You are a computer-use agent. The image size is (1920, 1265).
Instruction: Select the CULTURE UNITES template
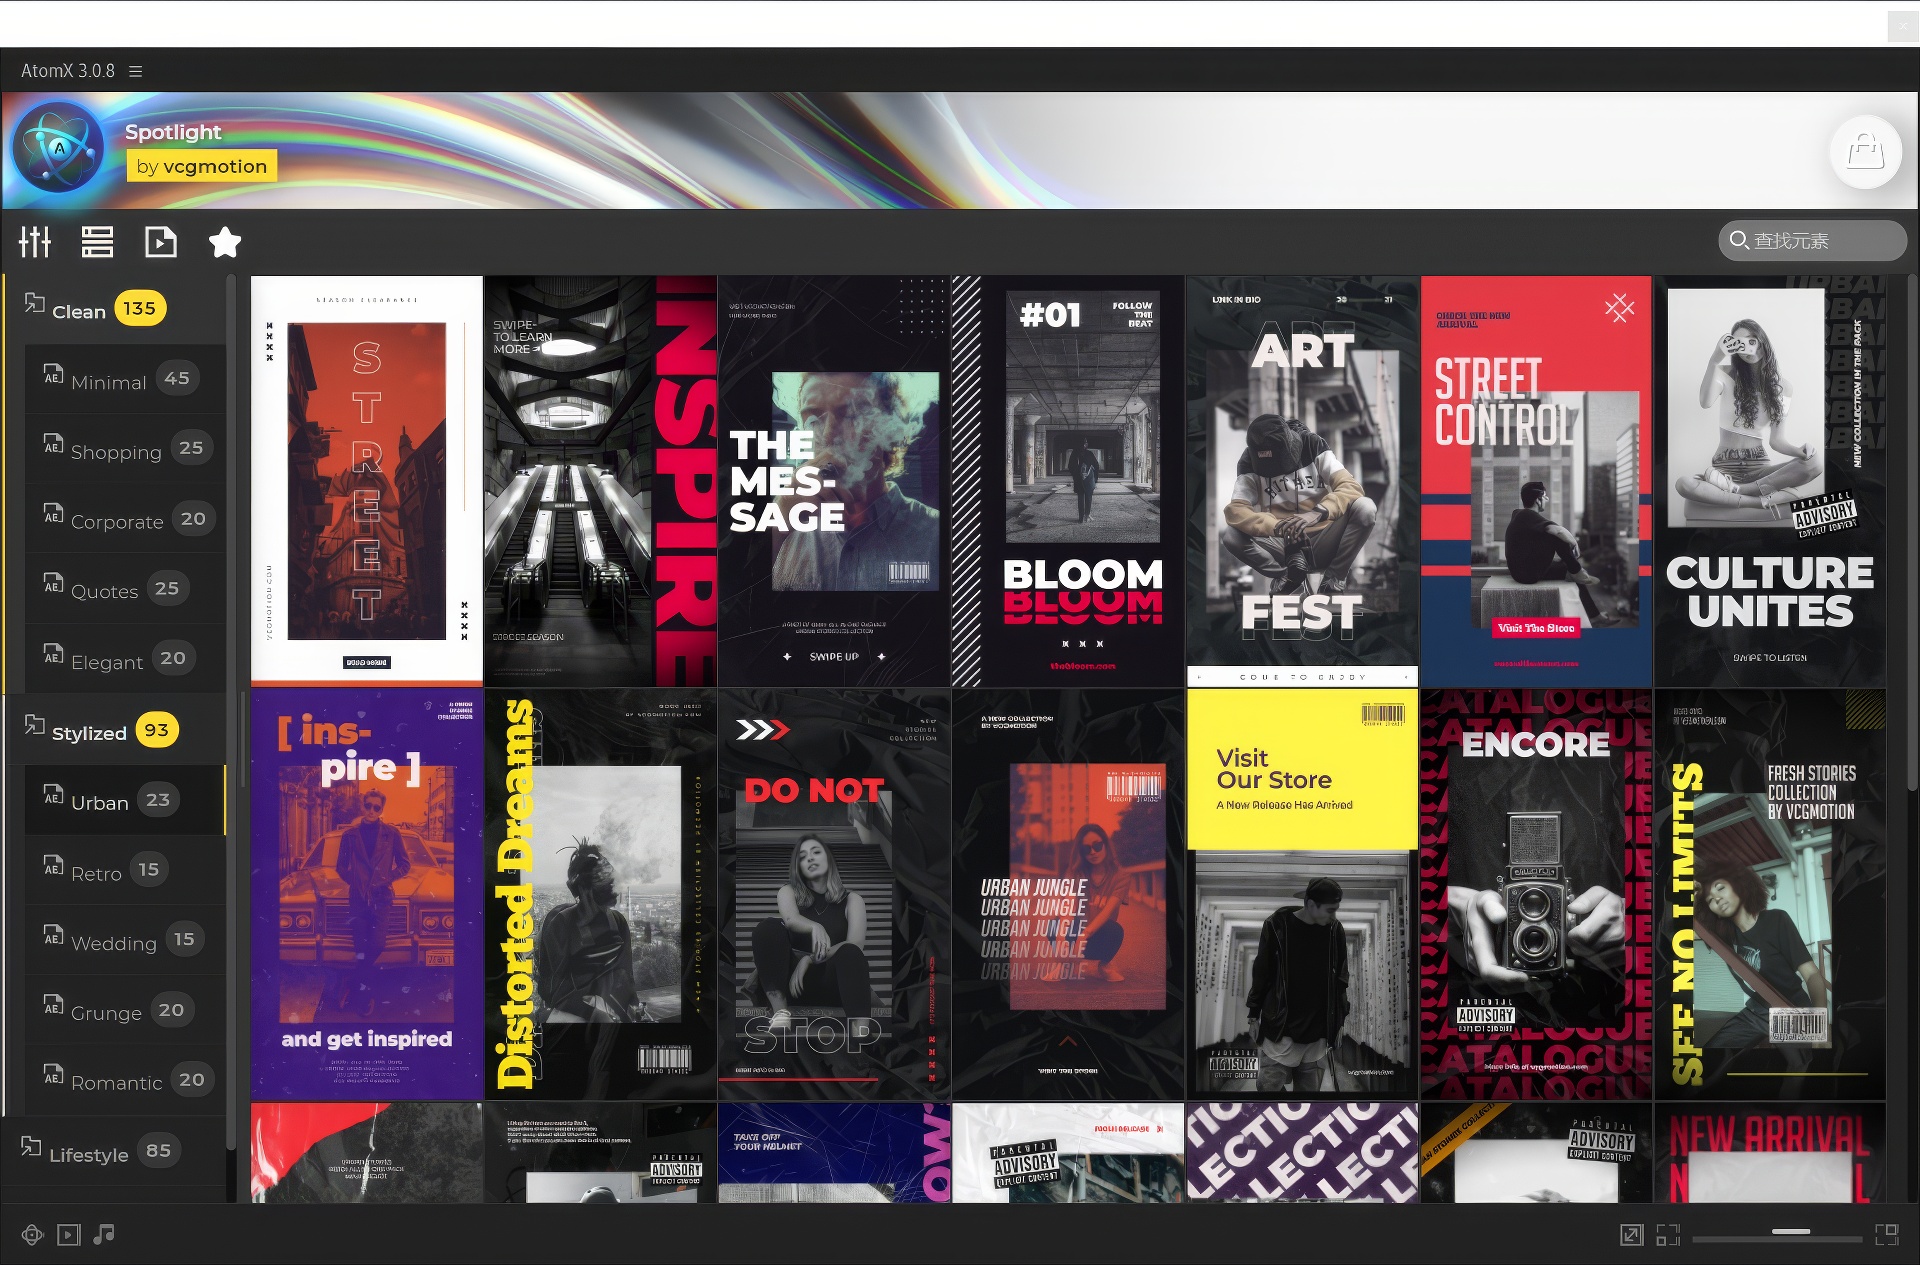(1770, 481)
